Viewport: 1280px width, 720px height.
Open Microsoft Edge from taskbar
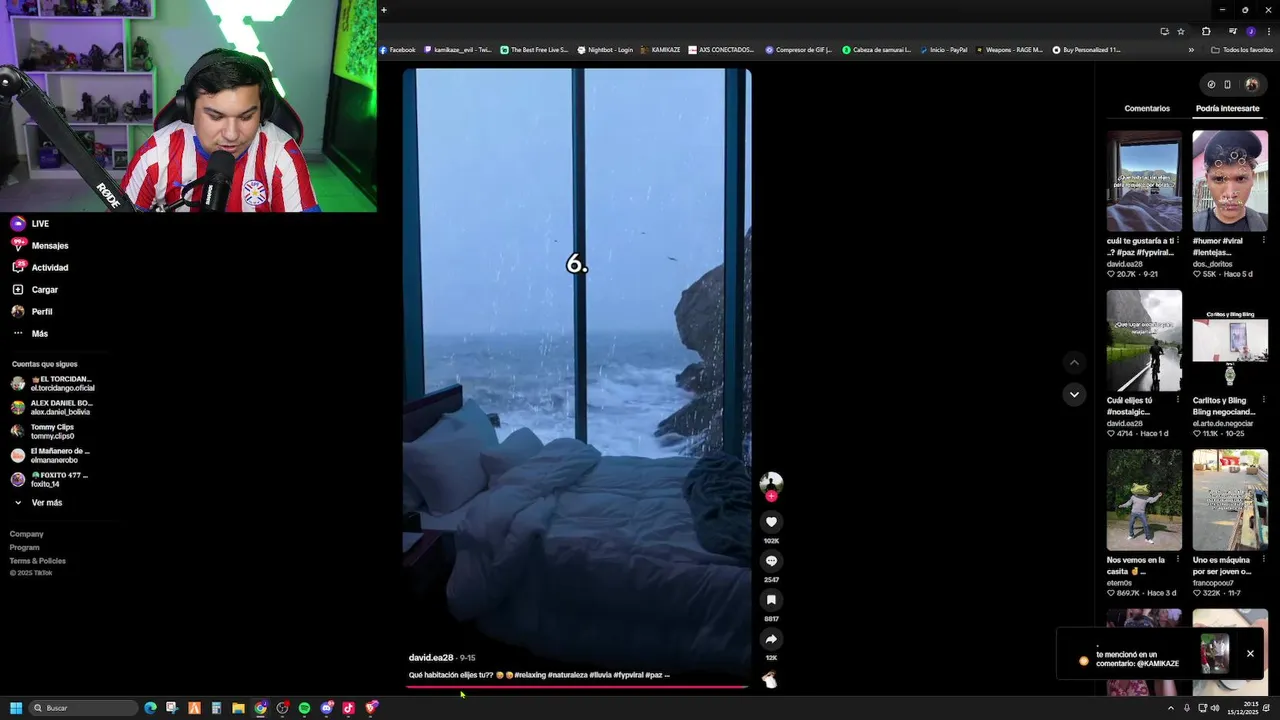[150, 708]
